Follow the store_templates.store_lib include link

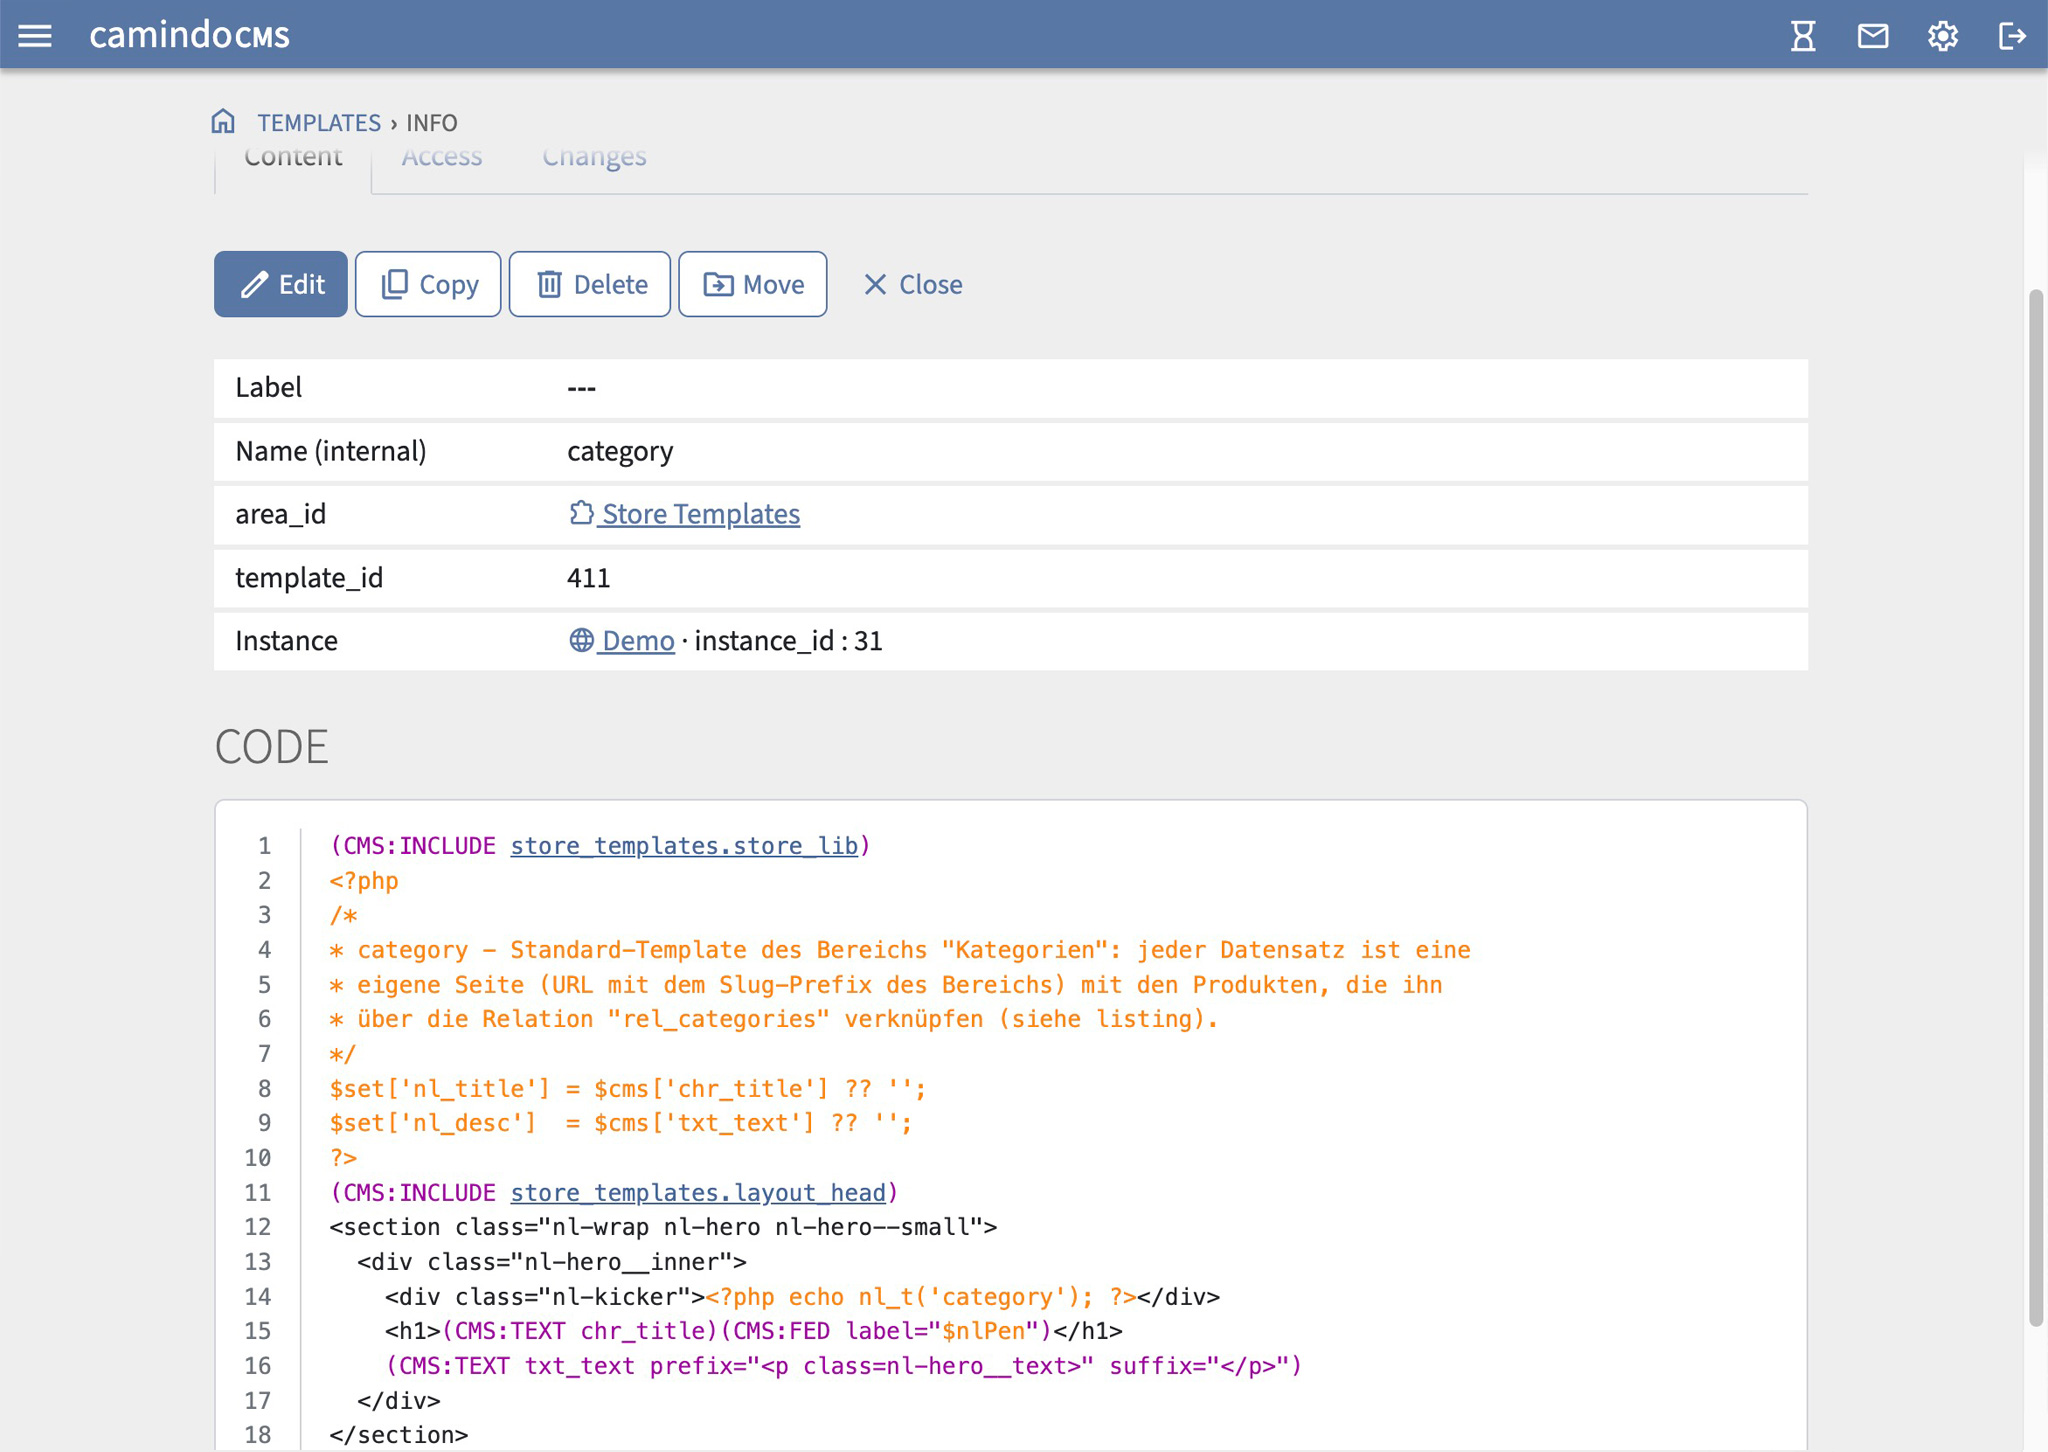pos(684,846)
